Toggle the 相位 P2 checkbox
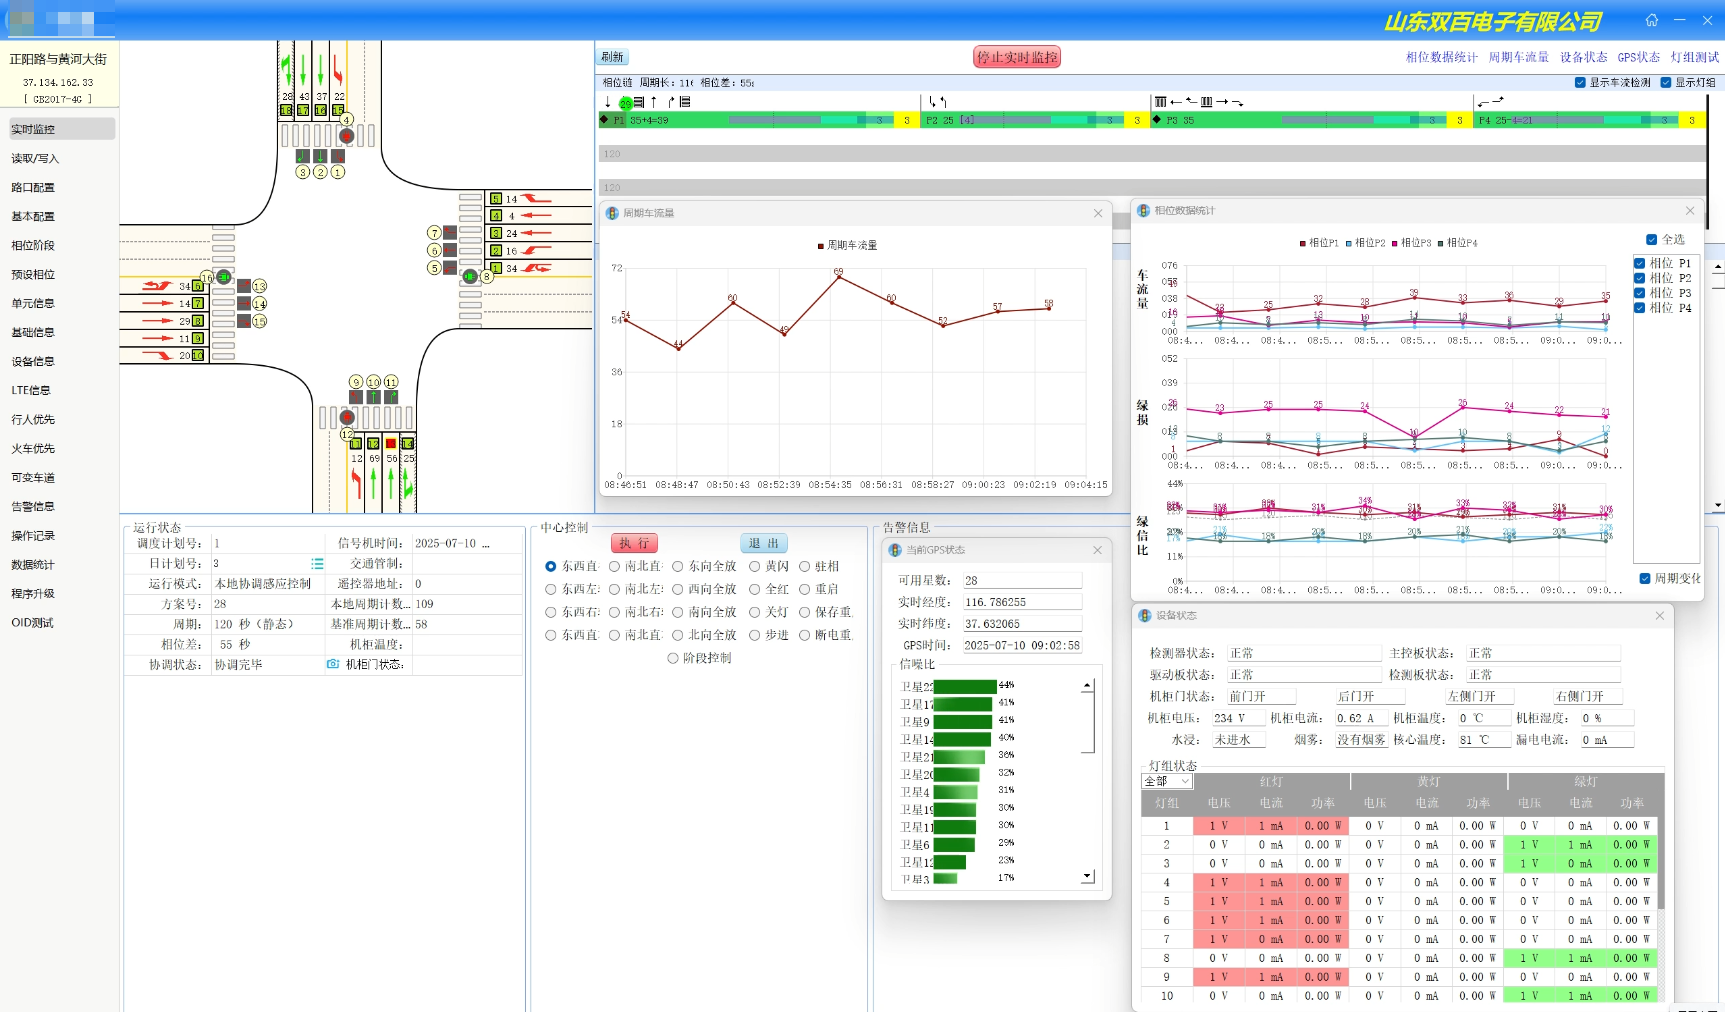Viewport: 1725px width, 1012px height. 1640,278
